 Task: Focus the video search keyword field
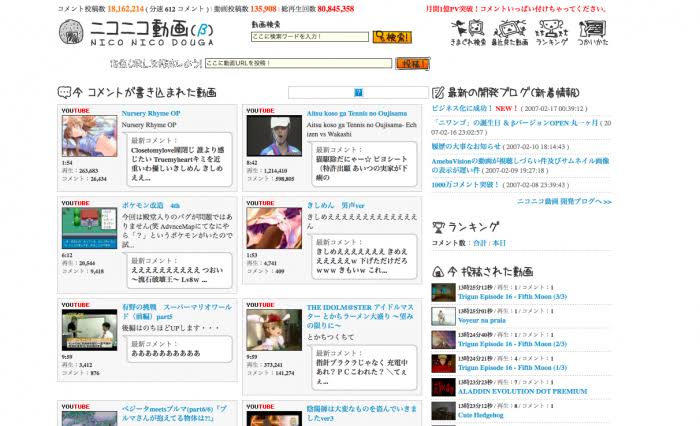click(x=310, y=37)
